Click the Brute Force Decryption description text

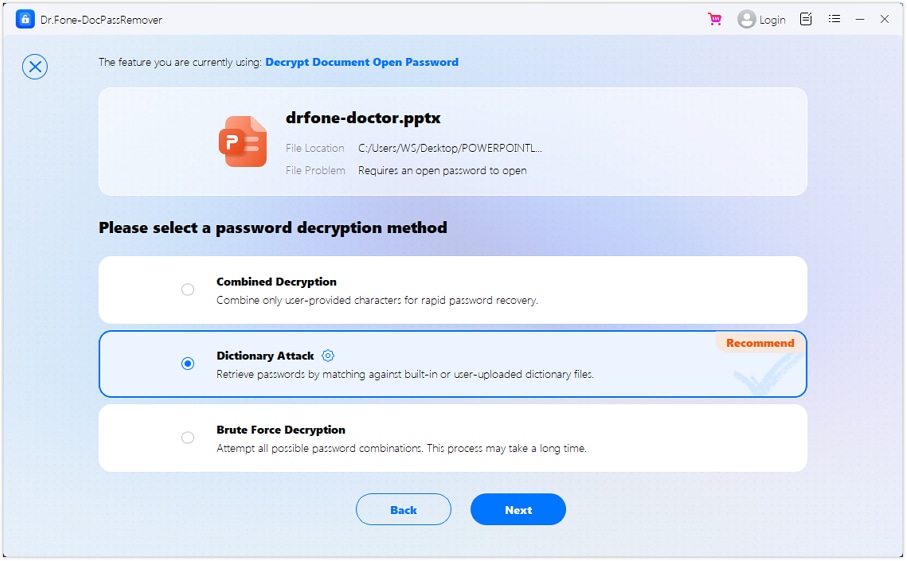(x=401, y=448)
